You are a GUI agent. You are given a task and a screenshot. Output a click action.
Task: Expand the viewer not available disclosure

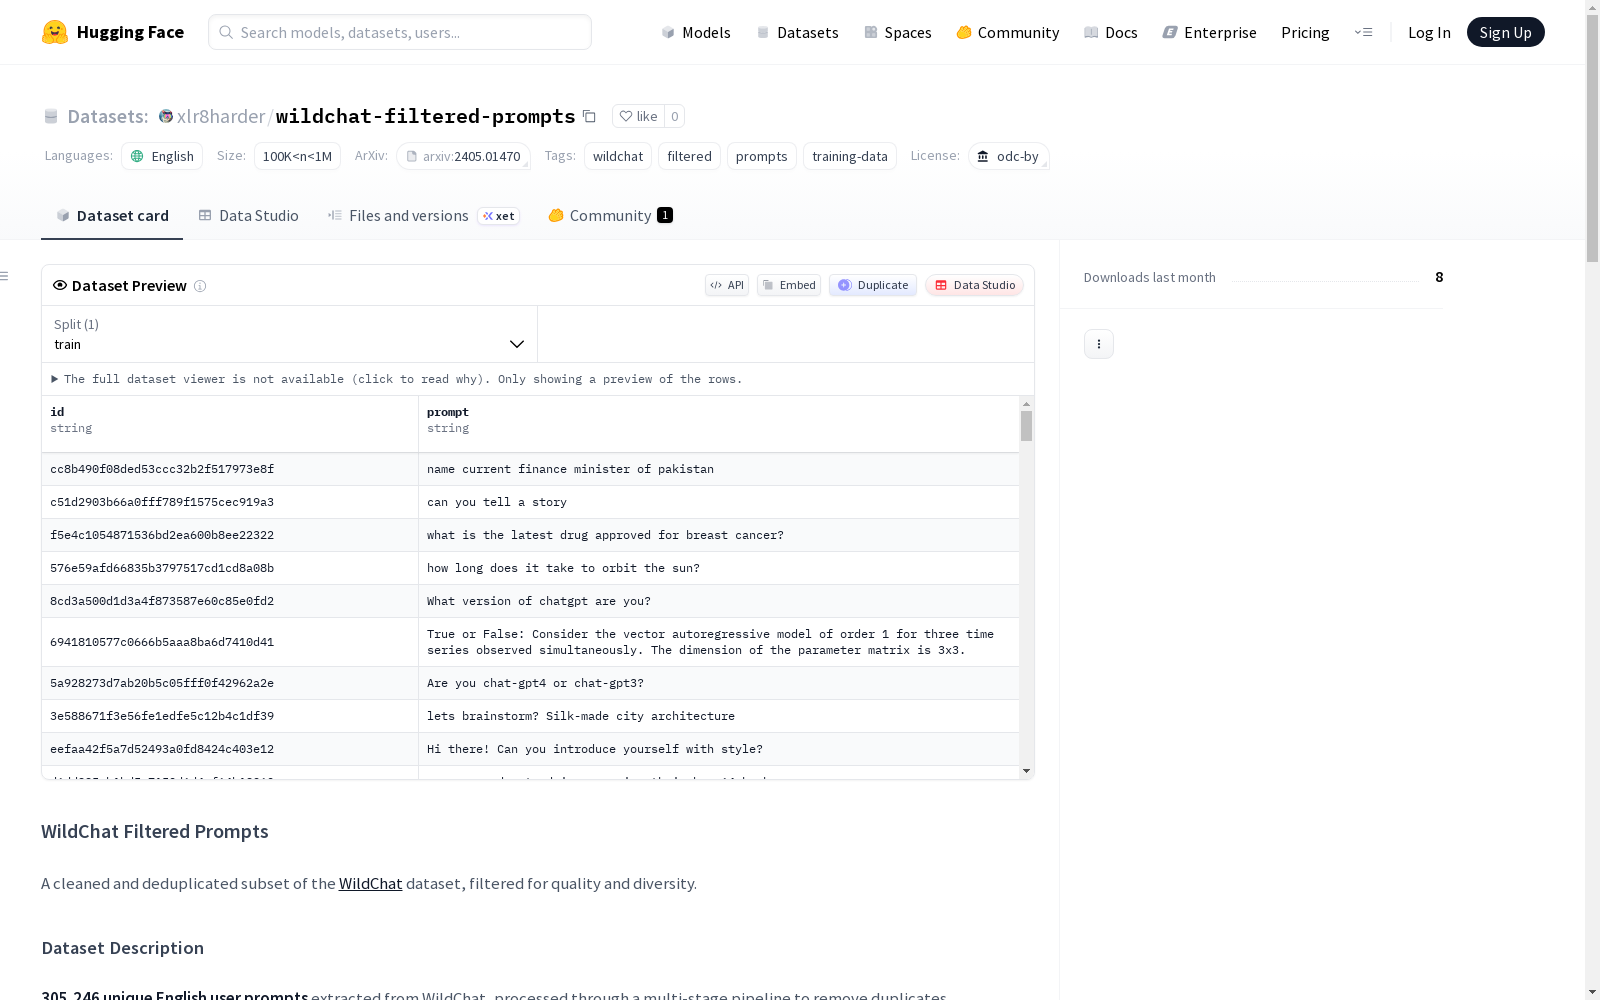(397, 379)
